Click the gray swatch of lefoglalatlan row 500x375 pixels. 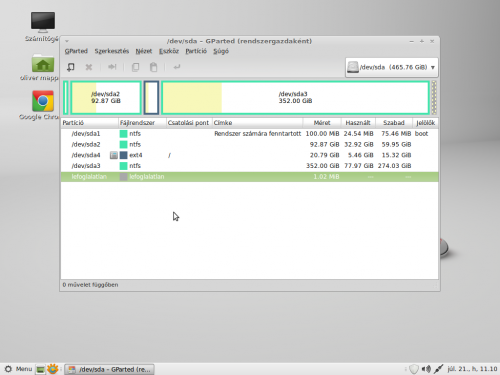click(124, 177)
